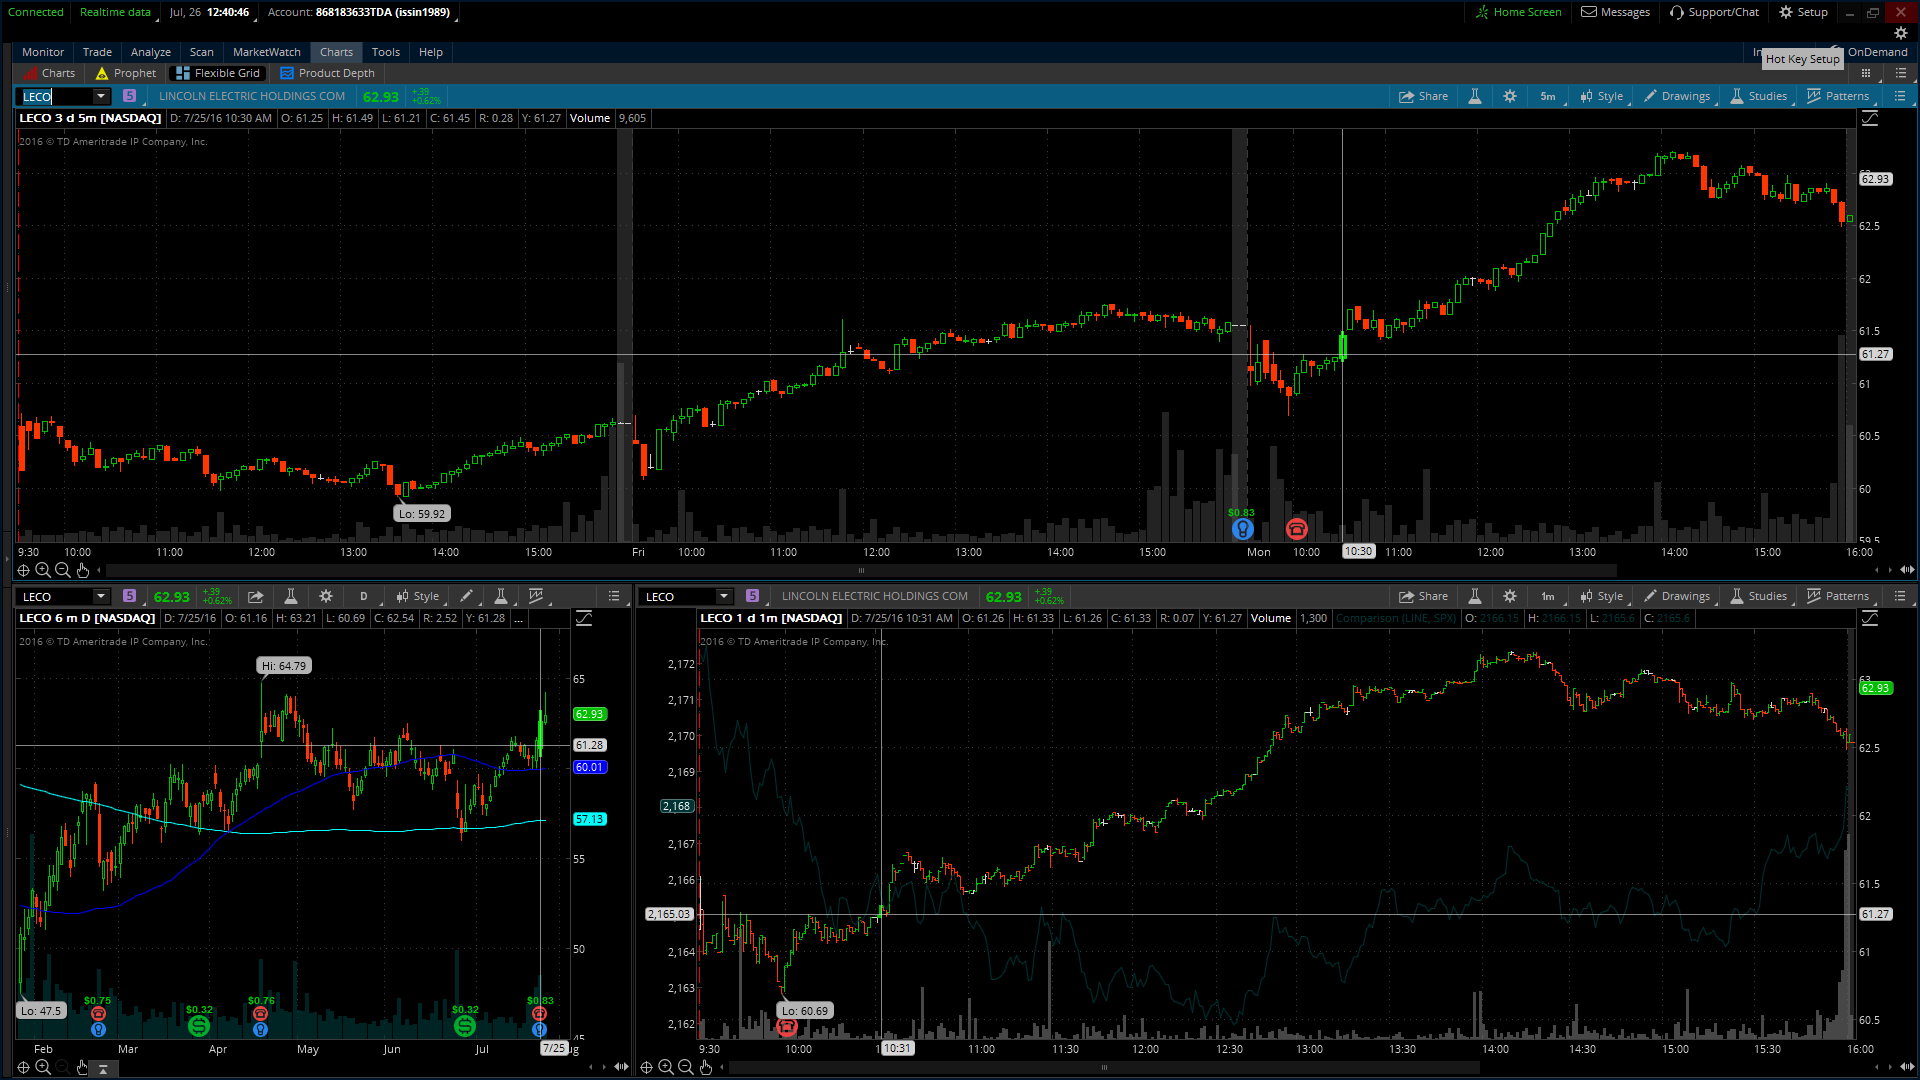Image resolution: width=1920 pixels, height=1080 pixels.
Task: Open the Studies dropdown in top chart
Action: point(1758,96)
